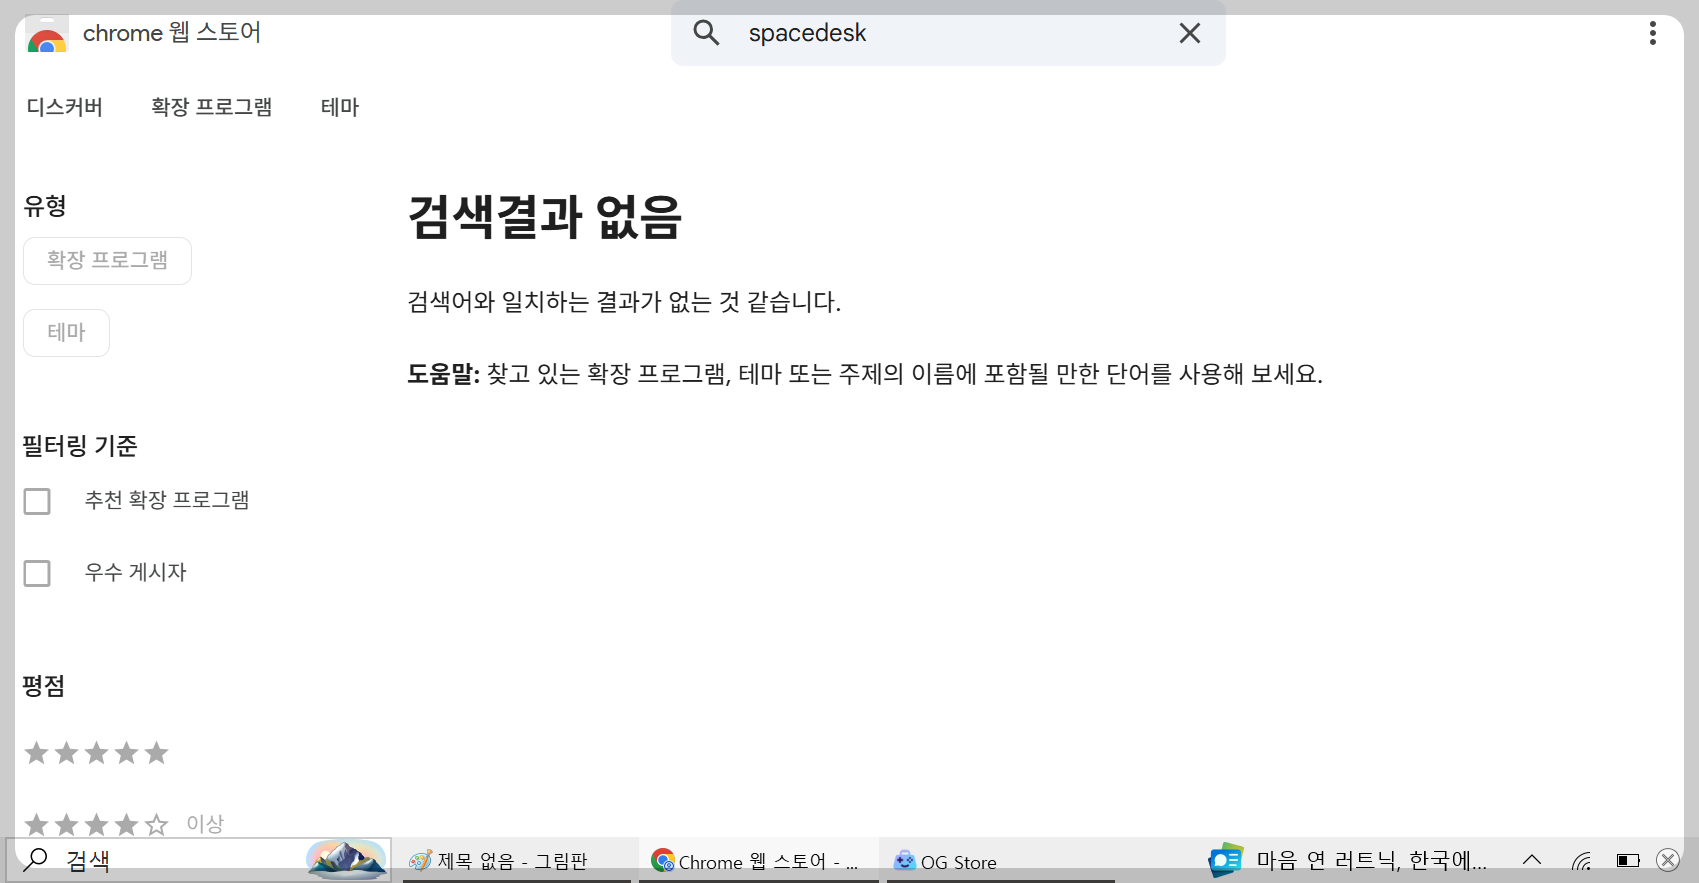The image size is (1699, 883).
Task: Click the 검색결과 없음 heading
Action: pos(545,216)
